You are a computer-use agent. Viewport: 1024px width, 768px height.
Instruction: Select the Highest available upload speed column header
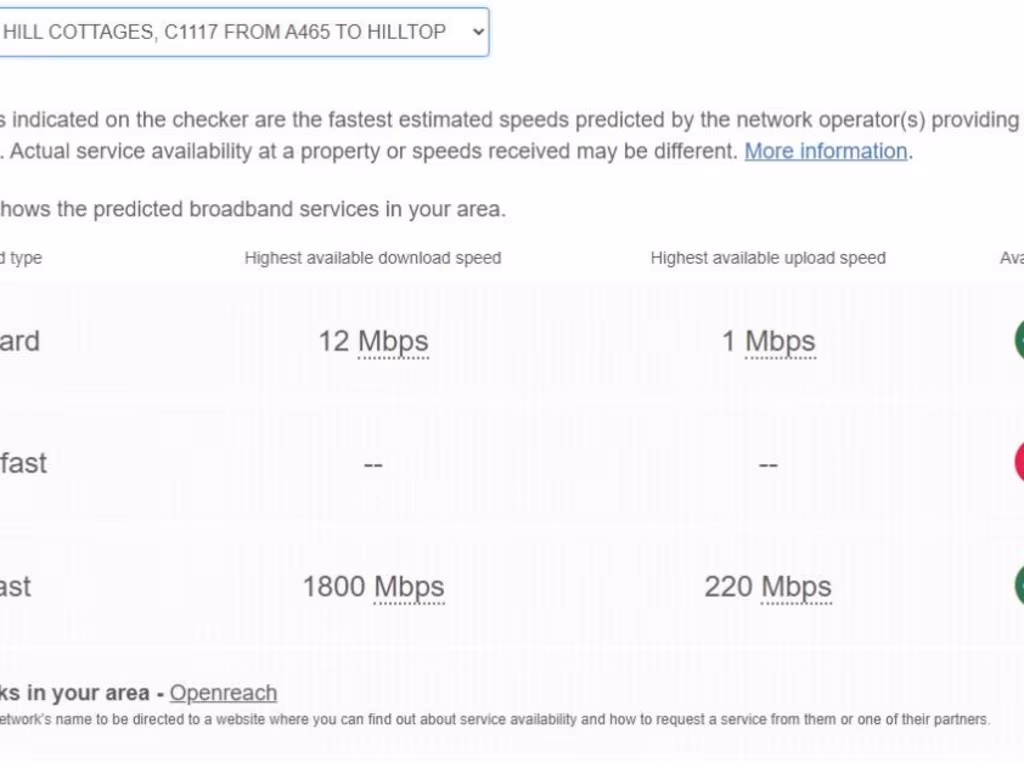coord(768,258)
